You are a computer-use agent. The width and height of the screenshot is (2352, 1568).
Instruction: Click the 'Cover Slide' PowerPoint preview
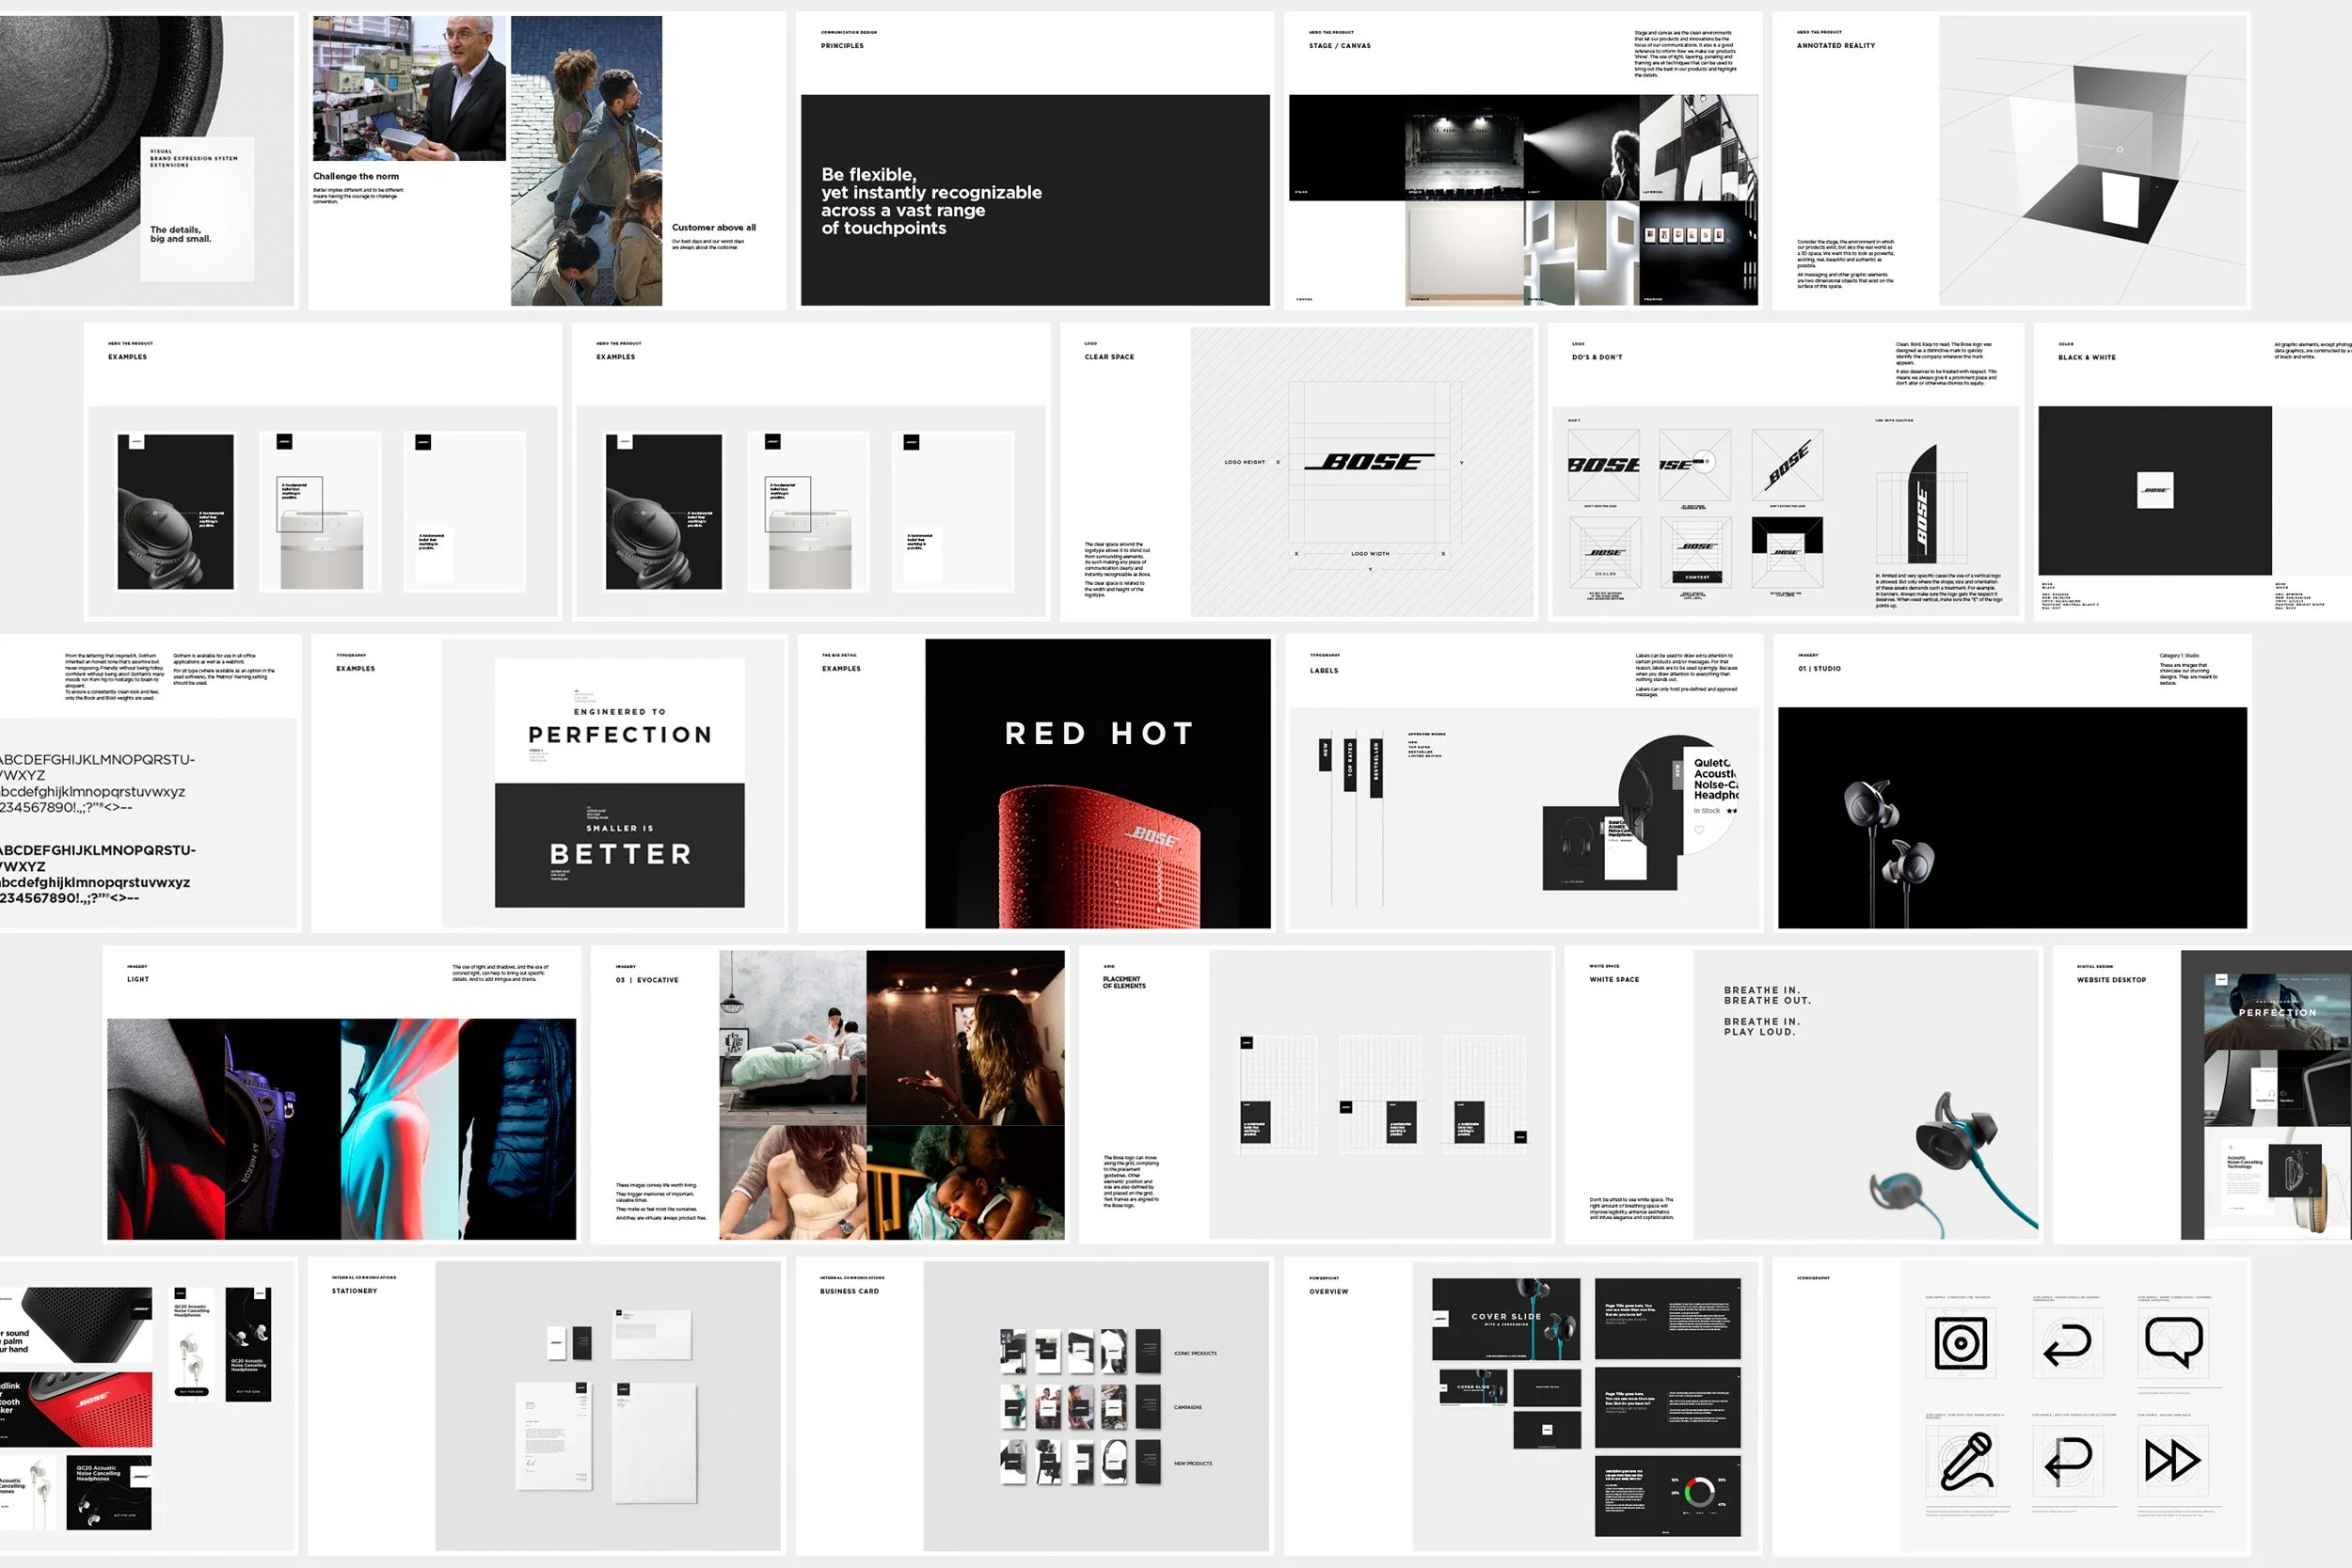[1505, 1318]
